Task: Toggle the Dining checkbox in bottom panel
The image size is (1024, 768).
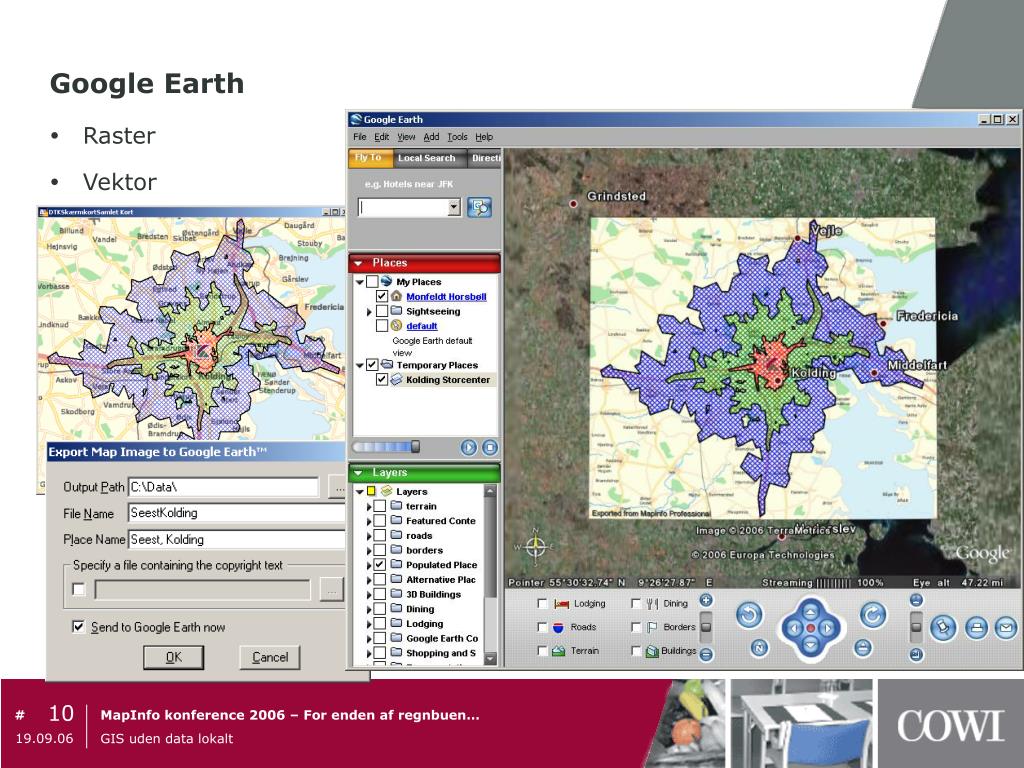Action: [636, 603]
